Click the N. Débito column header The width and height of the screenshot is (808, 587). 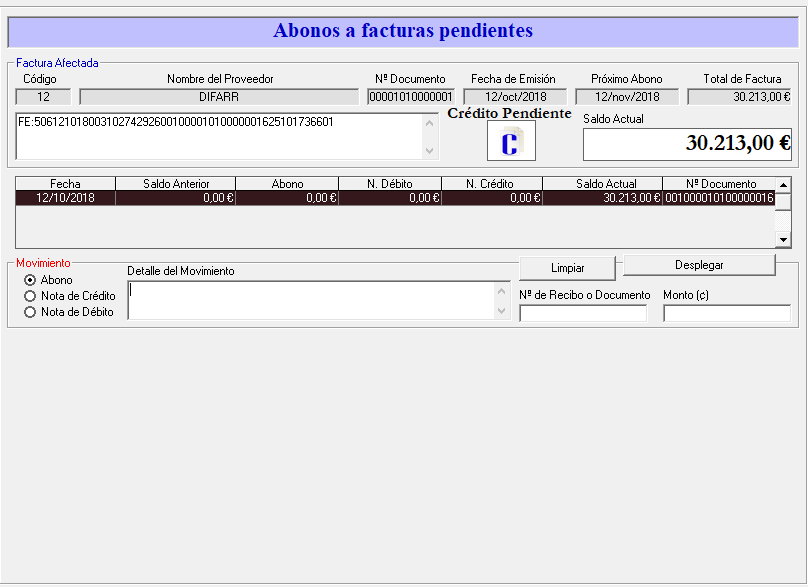pyautogui.click(x=390, y=184)
